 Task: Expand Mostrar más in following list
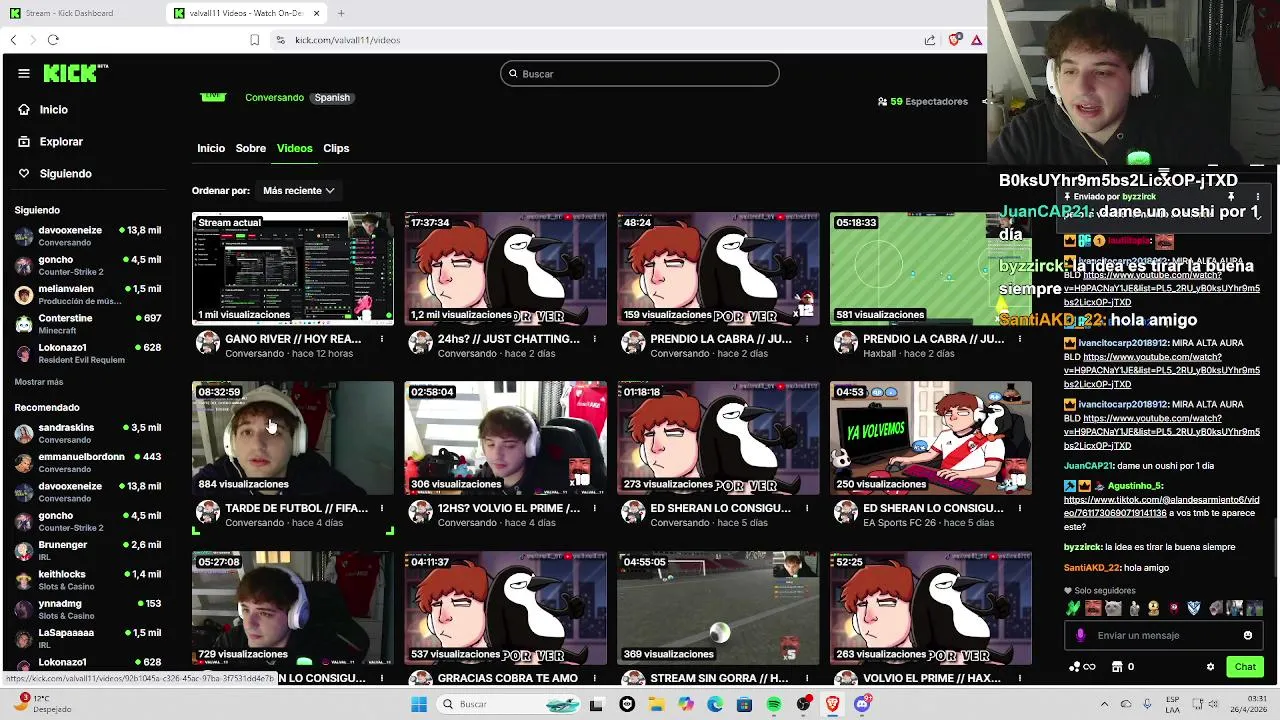pyautogui.click(x=39, y=382)
